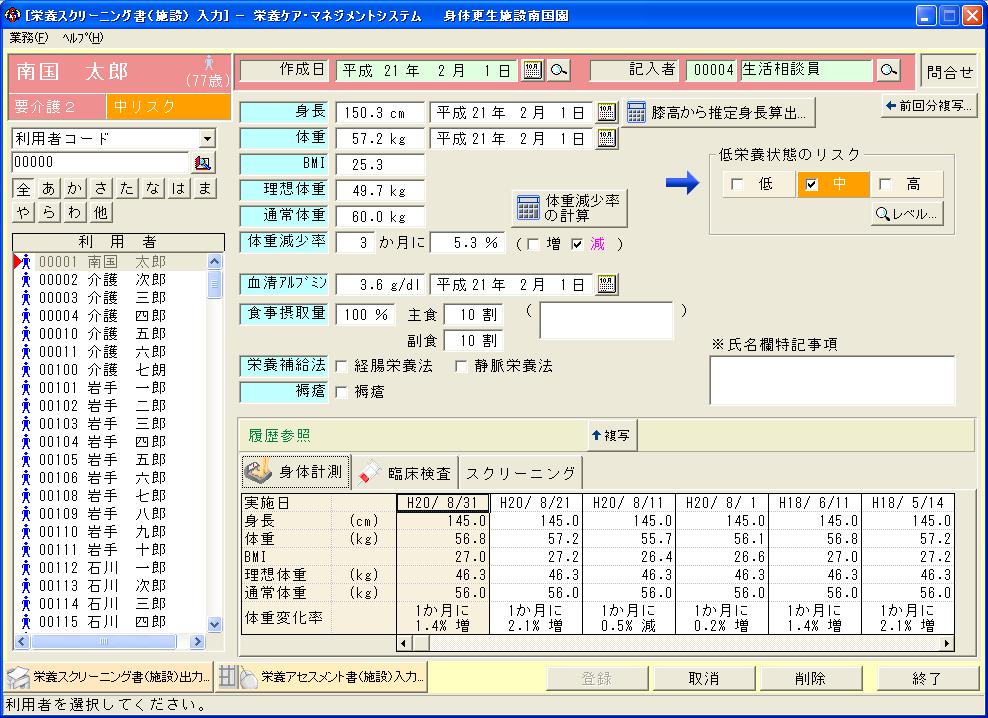The width and height of the screenshot is (988, 718).
Task: Click the 前回分複写 button
Action: 928,106
